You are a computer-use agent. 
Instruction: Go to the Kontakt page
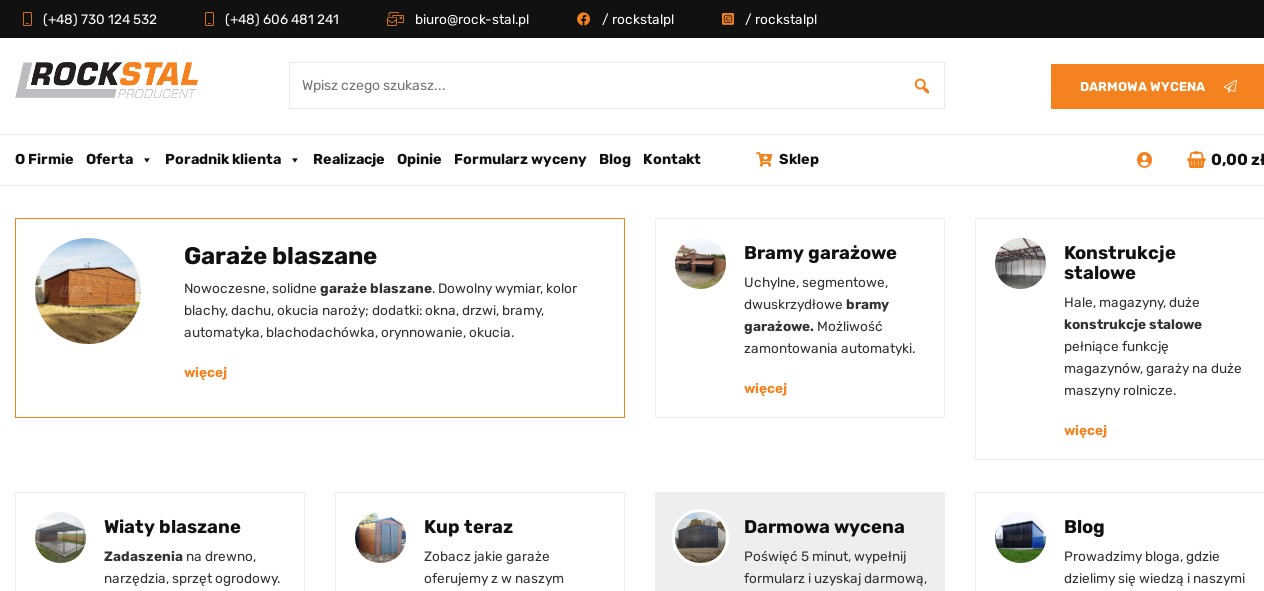click(671, 159)
